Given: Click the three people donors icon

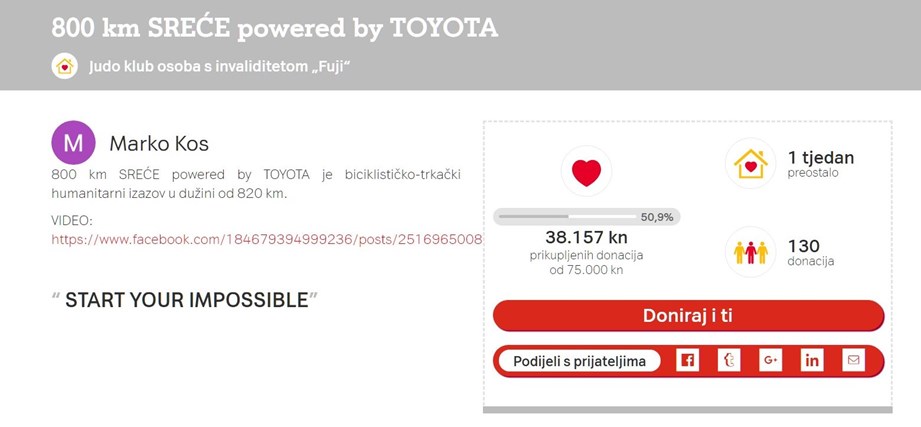Looking at the screenshot, I should tap(750, 252).
